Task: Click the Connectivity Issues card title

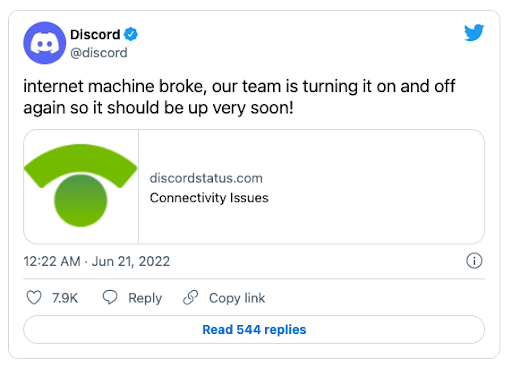Action: [x=209, y=198]
